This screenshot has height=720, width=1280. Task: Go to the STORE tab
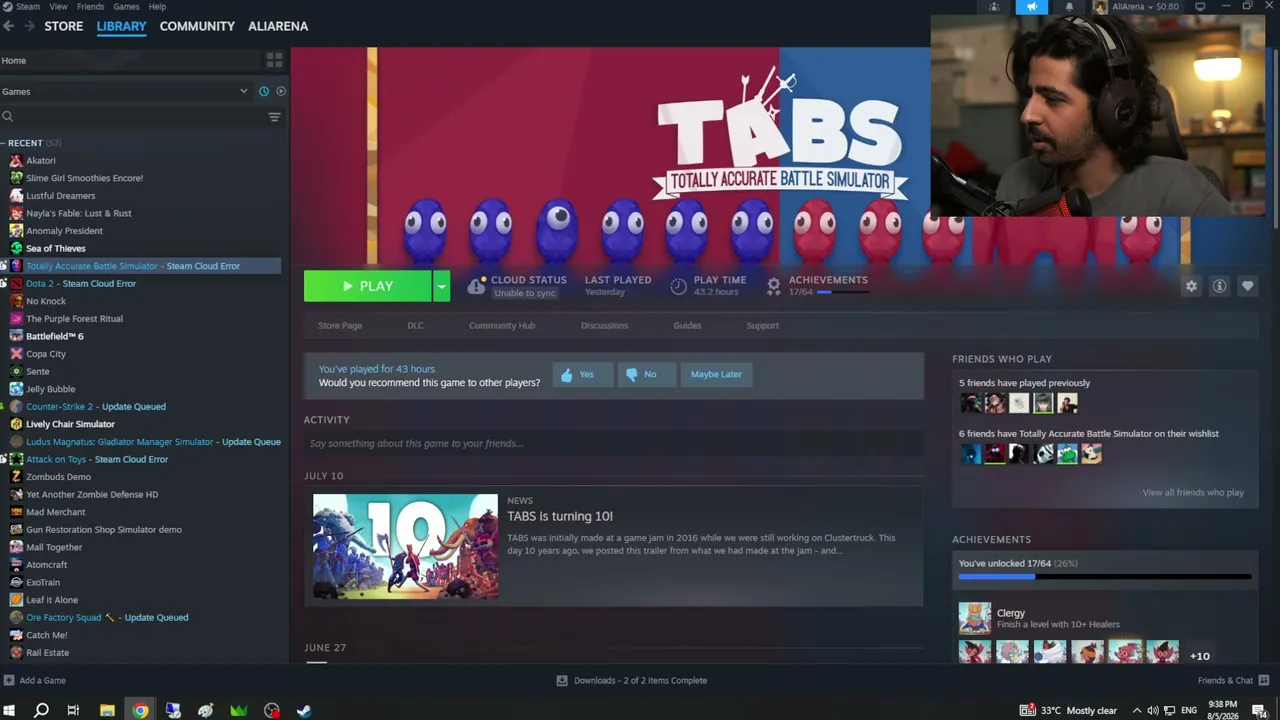point(64,26)
